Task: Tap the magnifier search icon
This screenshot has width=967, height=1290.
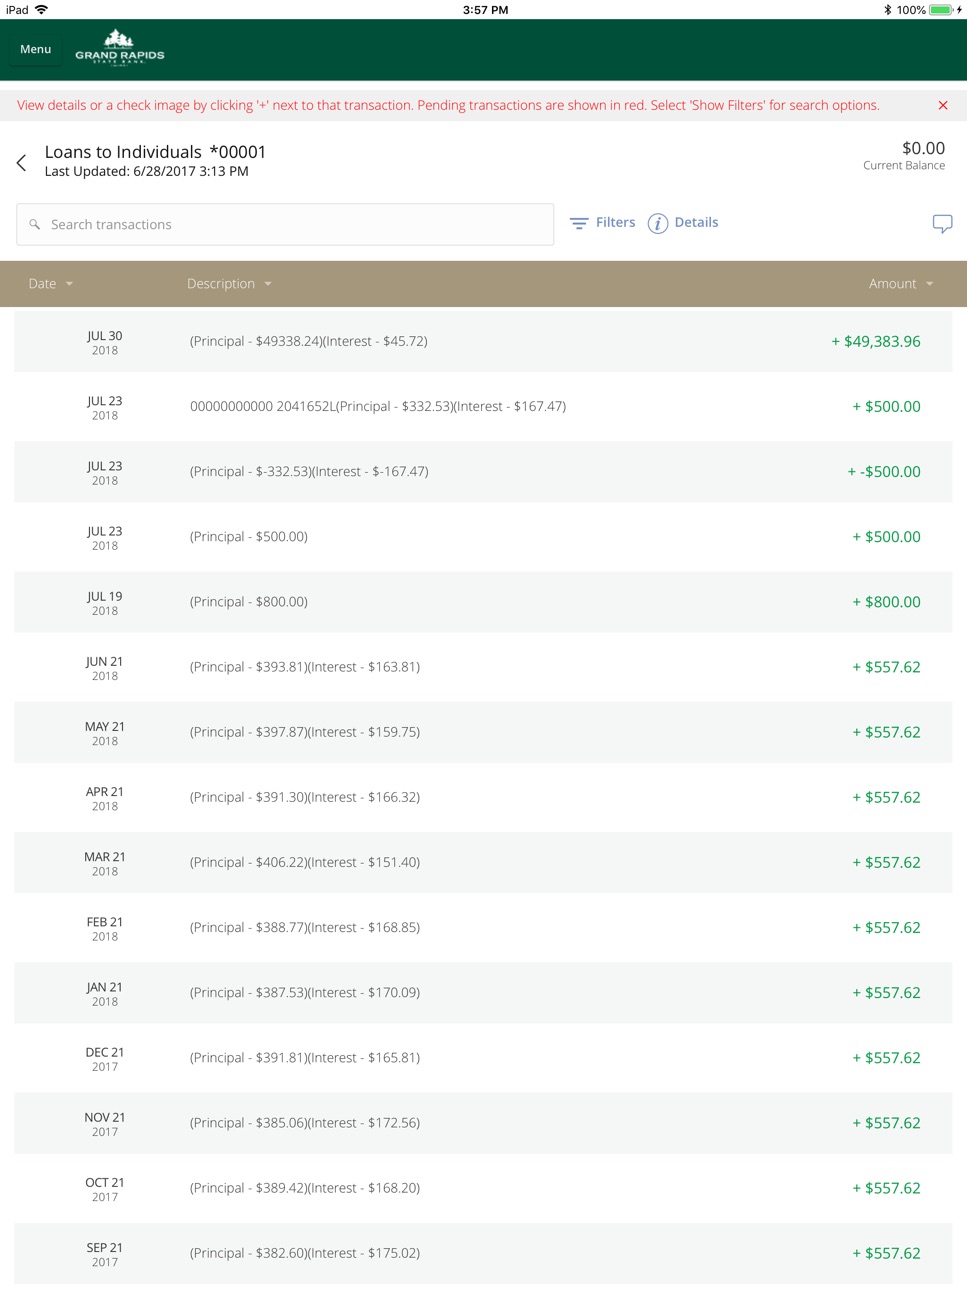Action: [x=35, y=224]
